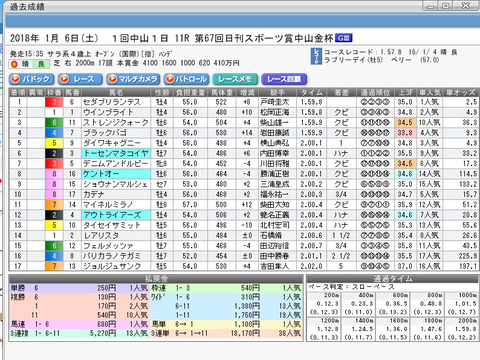Click the 単勝 payout row 250円
Screen dimensions: 480x360
coord(79,288)
